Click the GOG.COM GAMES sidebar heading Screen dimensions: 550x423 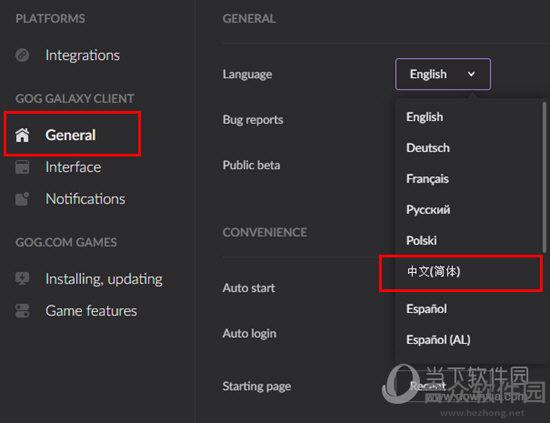[x=66, y=242]
